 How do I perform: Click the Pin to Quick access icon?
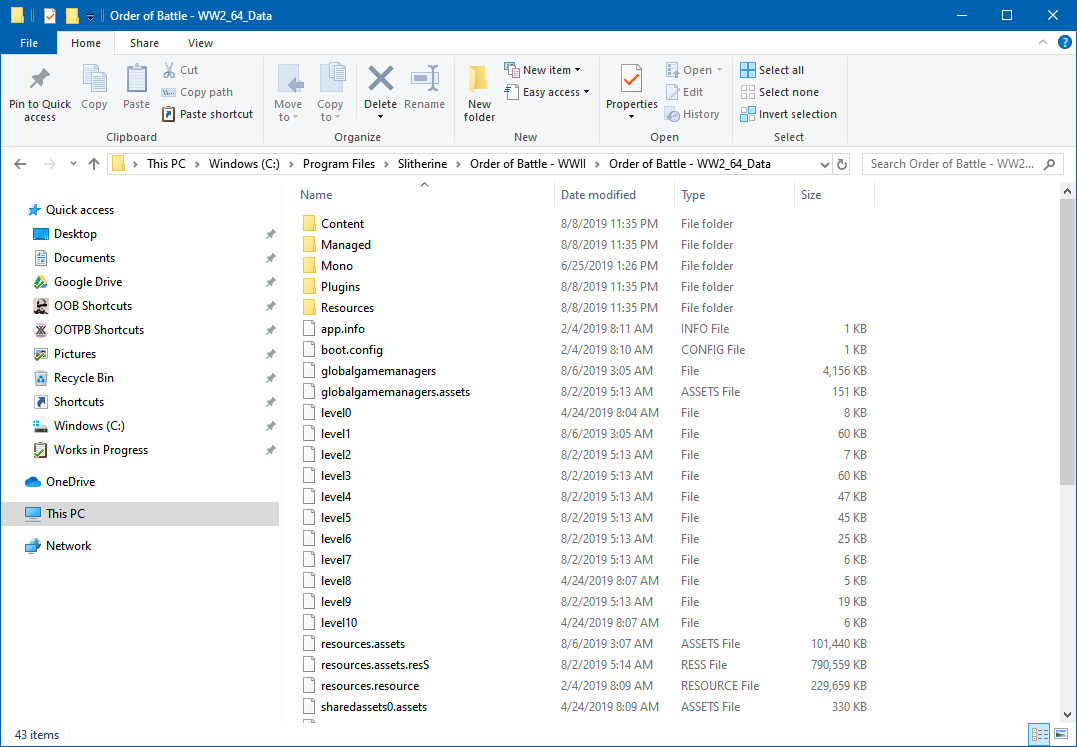pos(40,80)
